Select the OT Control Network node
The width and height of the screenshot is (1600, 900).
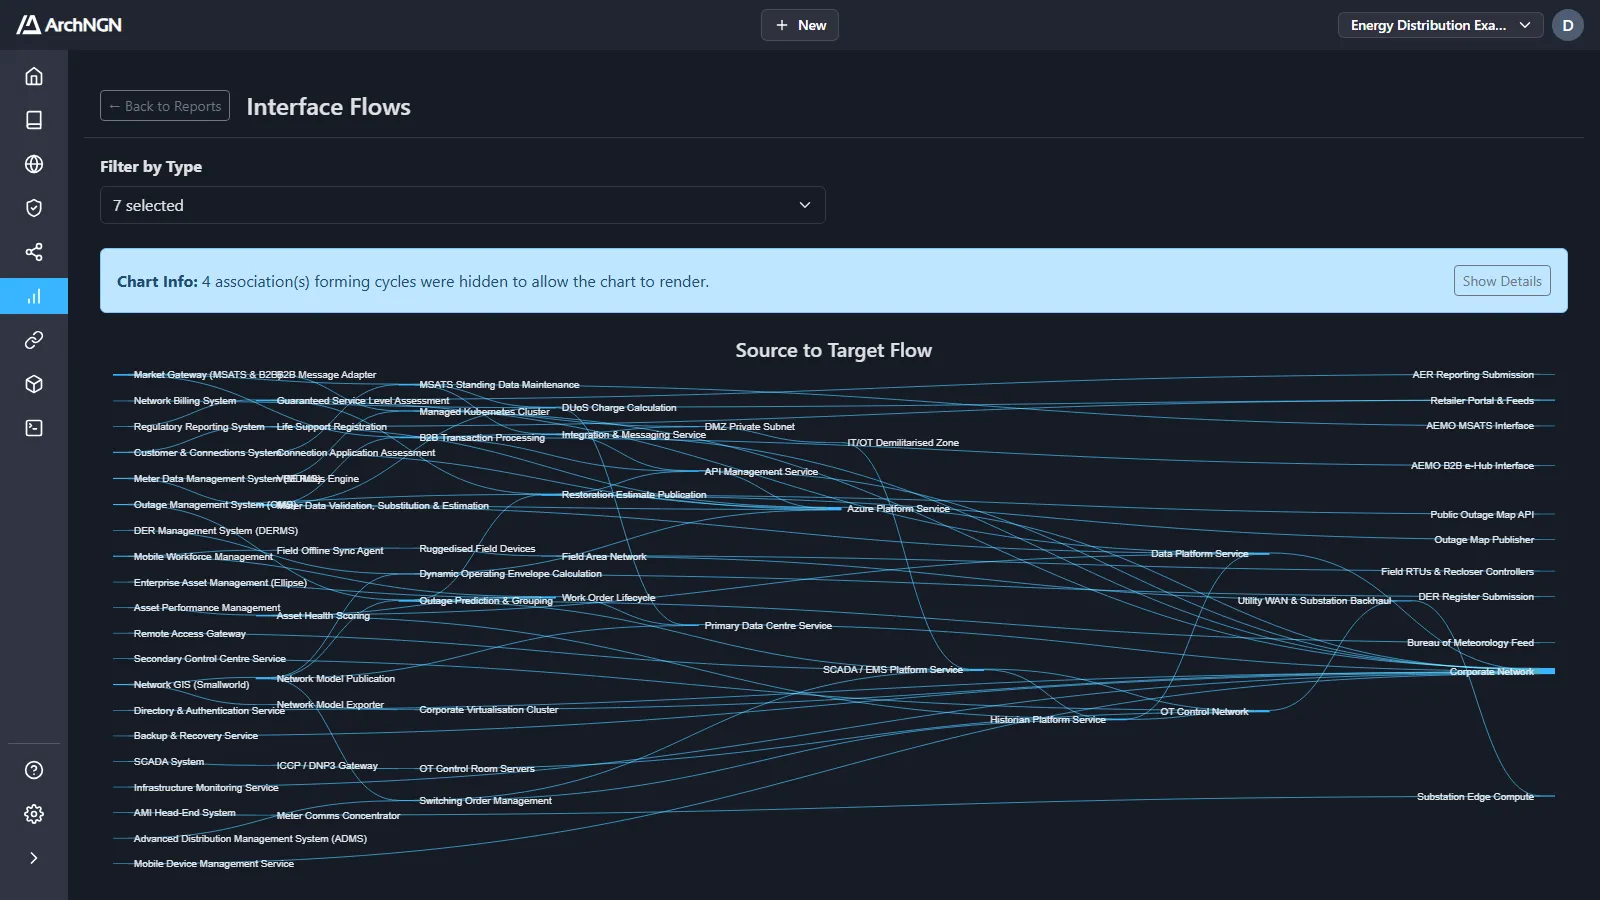coord(1204,712)
